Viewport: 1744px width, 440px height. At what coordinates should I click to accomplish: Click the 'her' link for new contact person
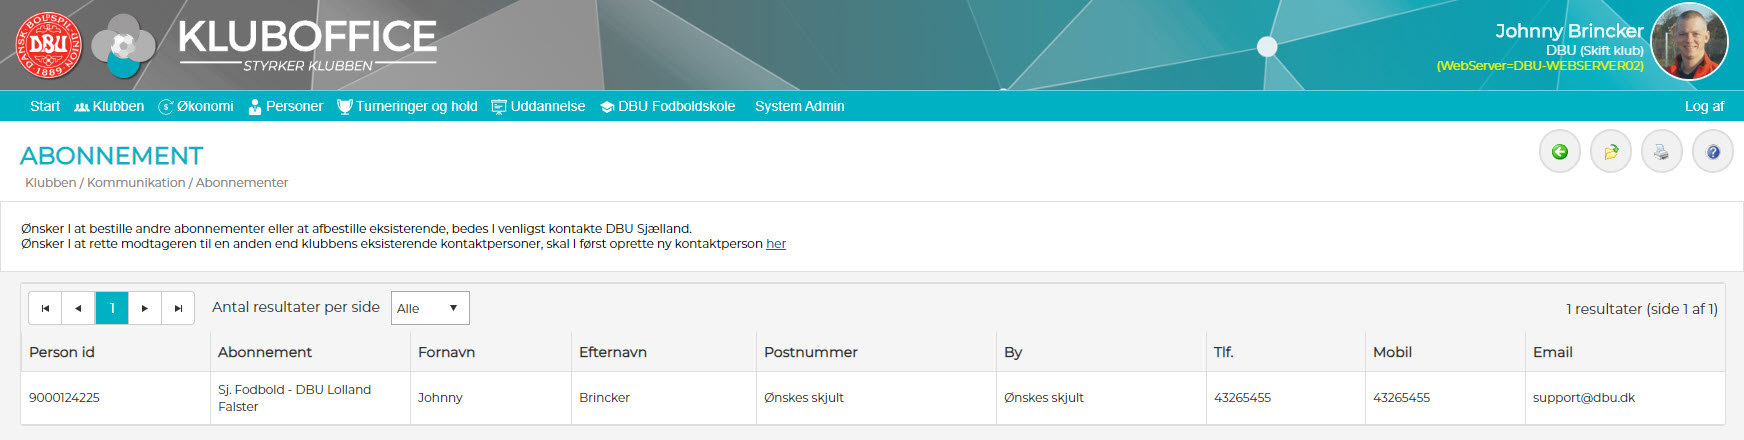pyautogui.click(x=776, y=244)
